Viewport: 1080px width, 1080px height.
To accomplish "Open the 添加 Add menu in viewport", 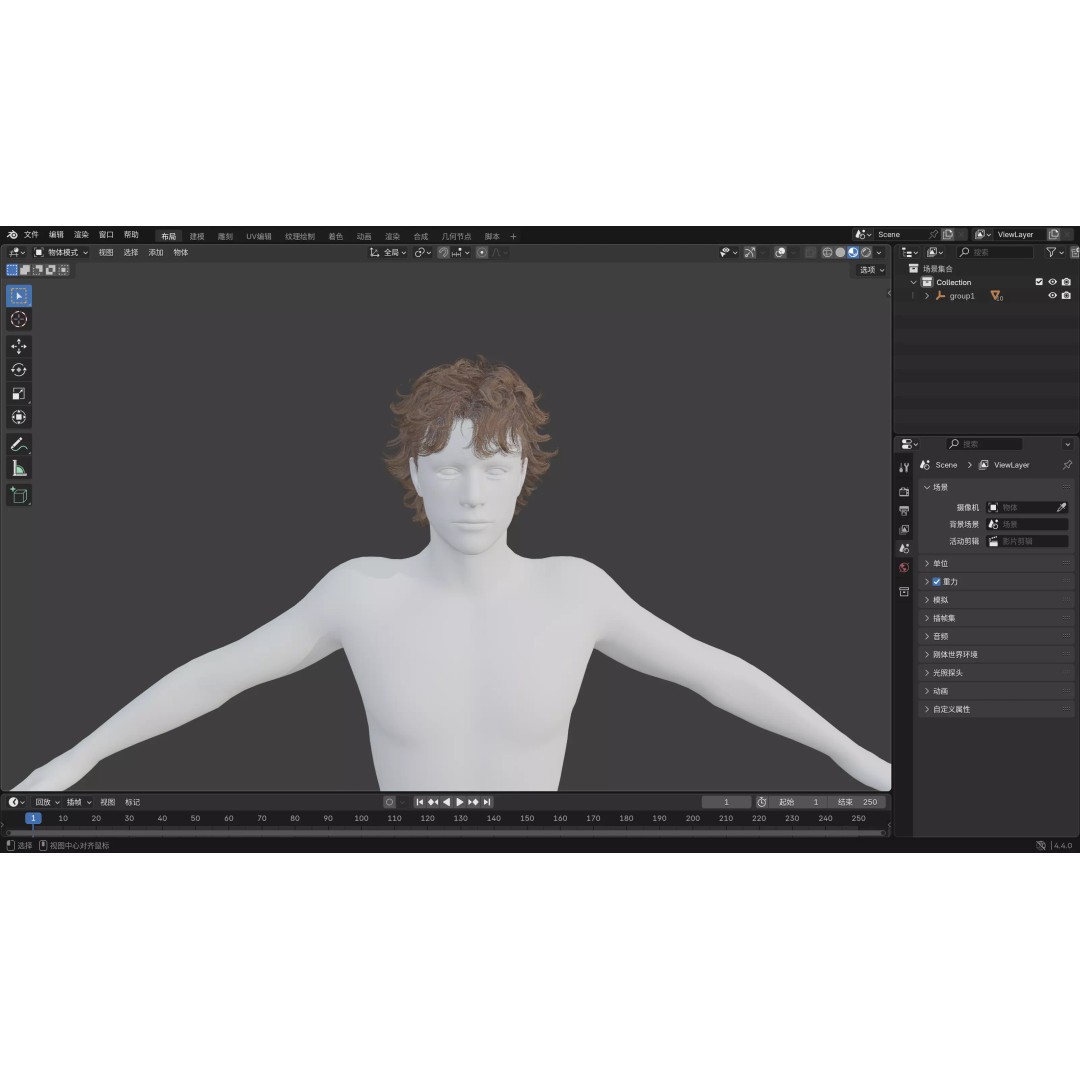I will tap(156, 253).
